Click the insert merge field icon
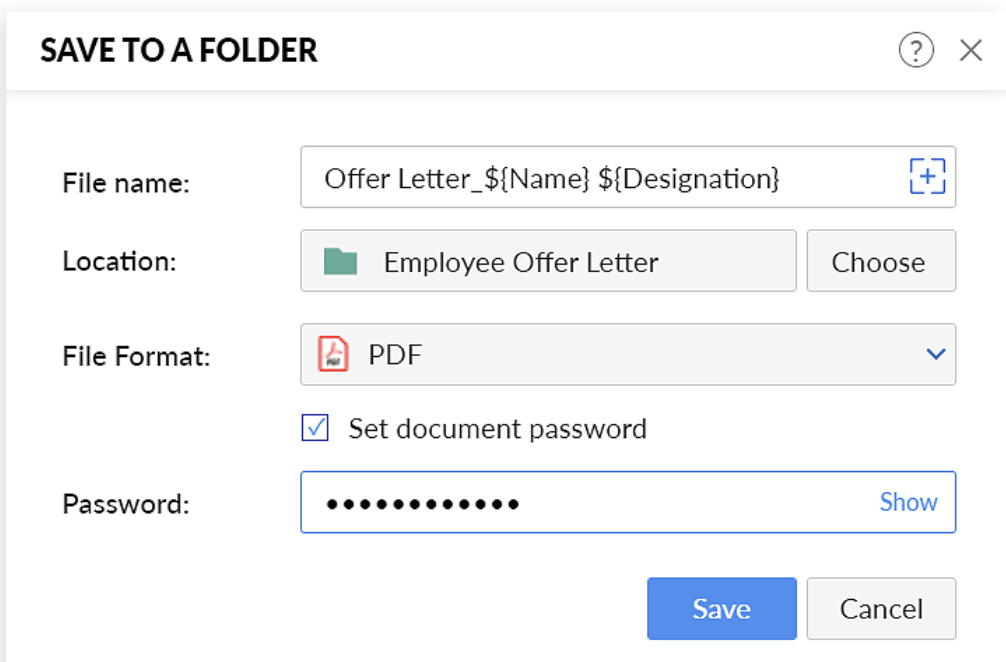The image size is (1006, 662). (927, 176)
